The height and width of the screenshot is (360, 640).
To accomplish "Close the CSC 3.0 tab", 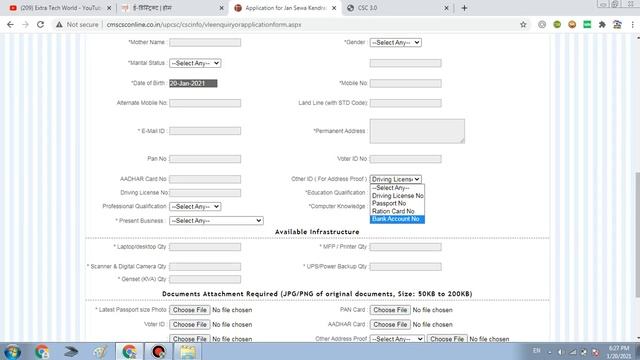I will point(446,8).
